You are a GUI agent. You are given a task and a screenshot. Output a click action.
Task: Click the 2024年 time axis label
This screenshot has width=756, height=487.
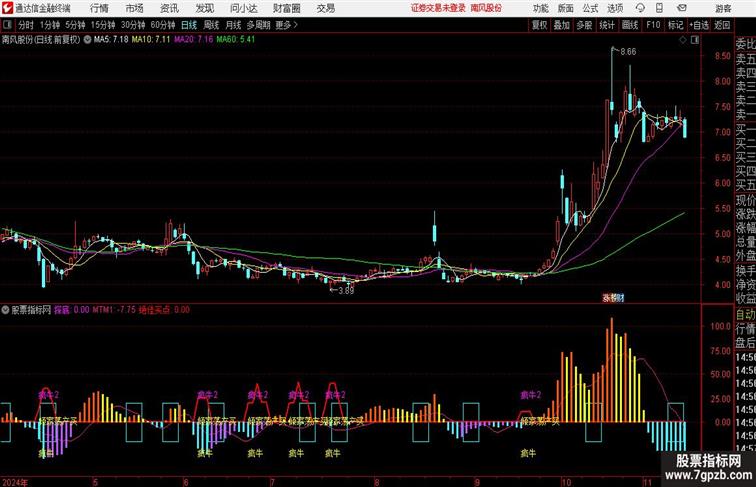(15, 482)
